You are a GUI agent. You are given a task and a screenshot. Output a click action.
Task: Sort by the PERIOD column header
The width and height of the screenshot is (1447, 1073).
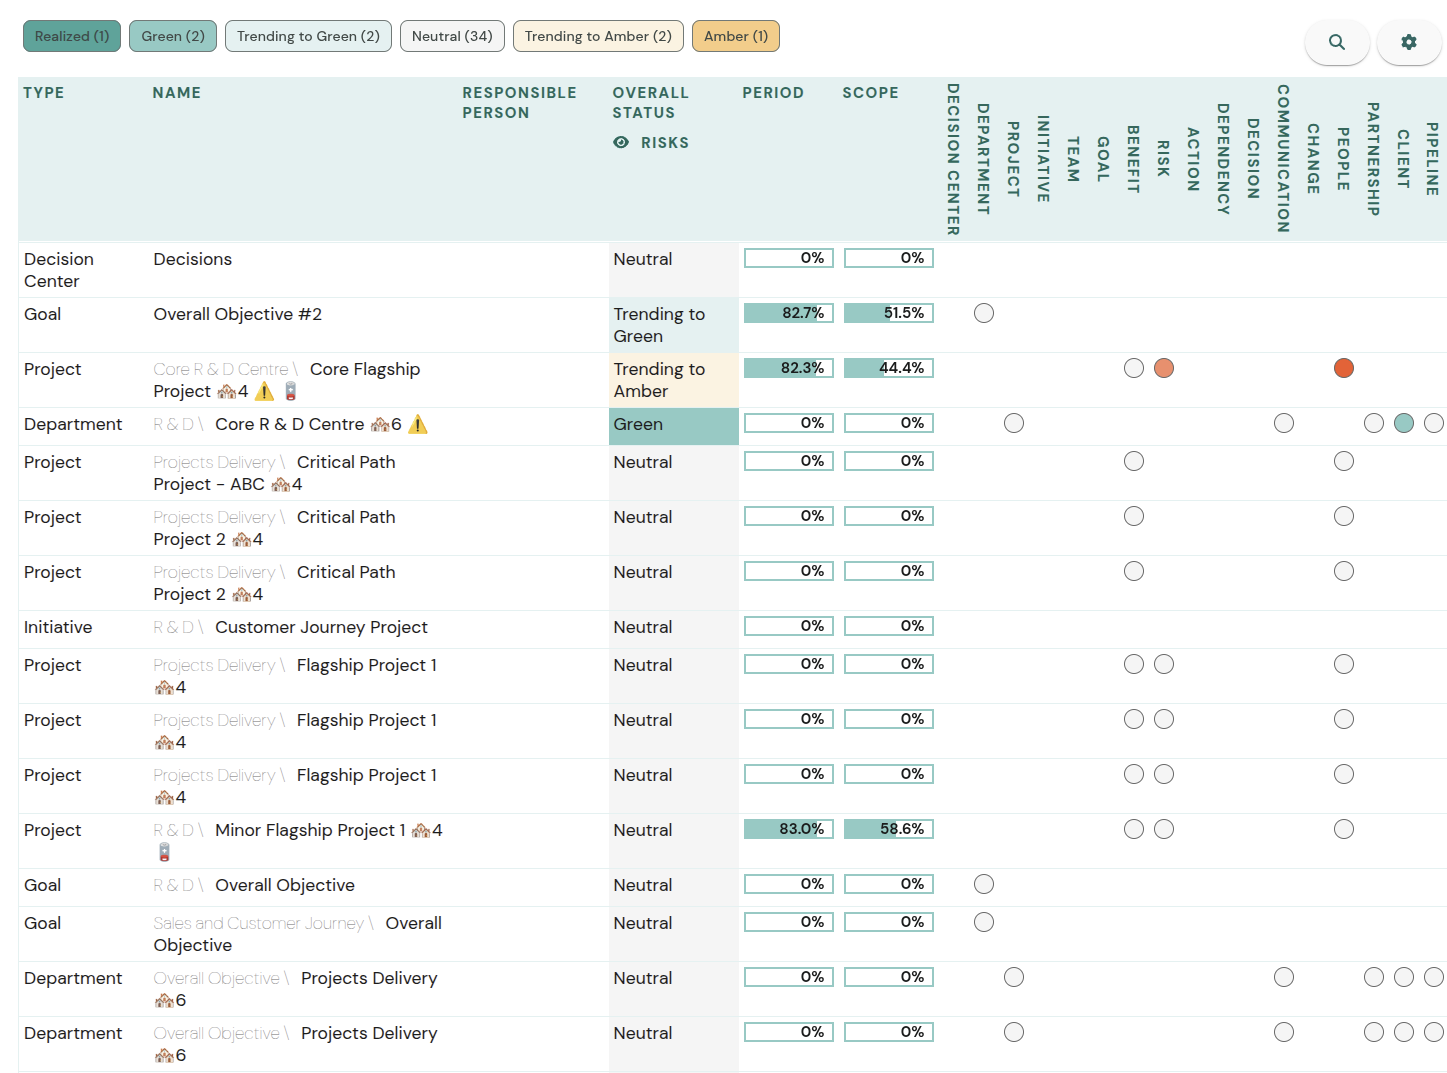[x=773, y=93]
